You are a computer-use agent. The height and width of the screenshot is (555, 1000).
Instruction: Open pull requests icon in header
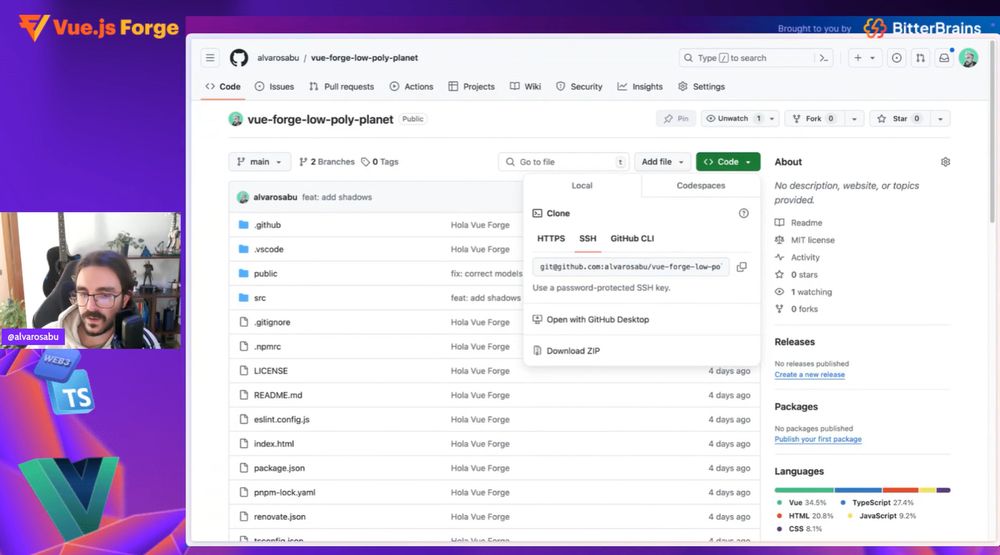[x=920, y=58]
